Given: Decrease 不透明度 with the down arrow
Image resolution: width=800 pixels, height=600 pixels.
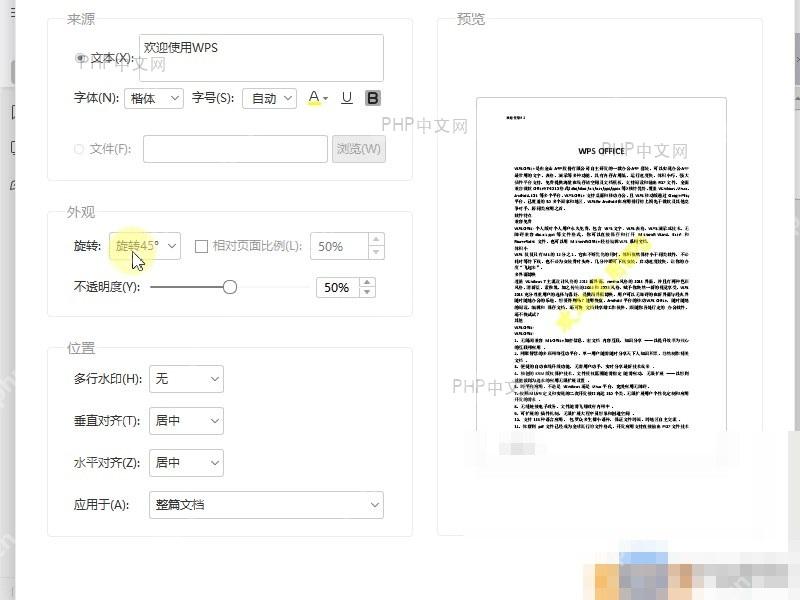Looking at the screenshot, I should [367, 293].
